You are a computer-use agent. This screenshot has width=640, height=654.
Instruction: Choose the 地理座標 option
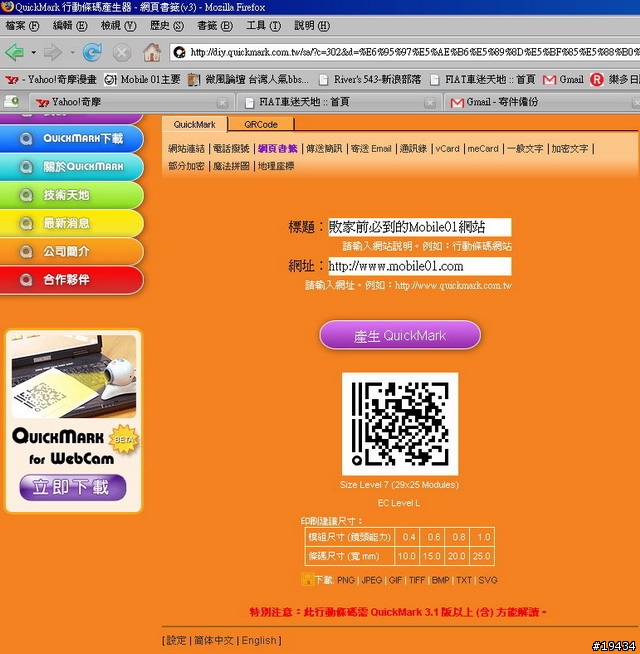click(276, 166)
